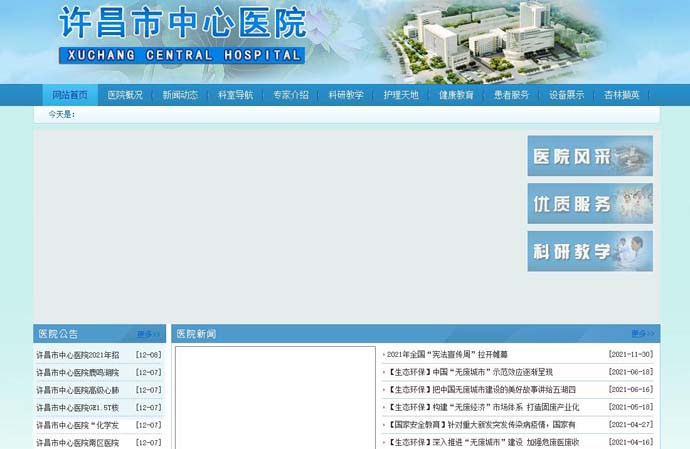Open announcement 许昌市中心医院GE1.5T核
The width and height of the screenshot is (690, 449).
[77, 408]
